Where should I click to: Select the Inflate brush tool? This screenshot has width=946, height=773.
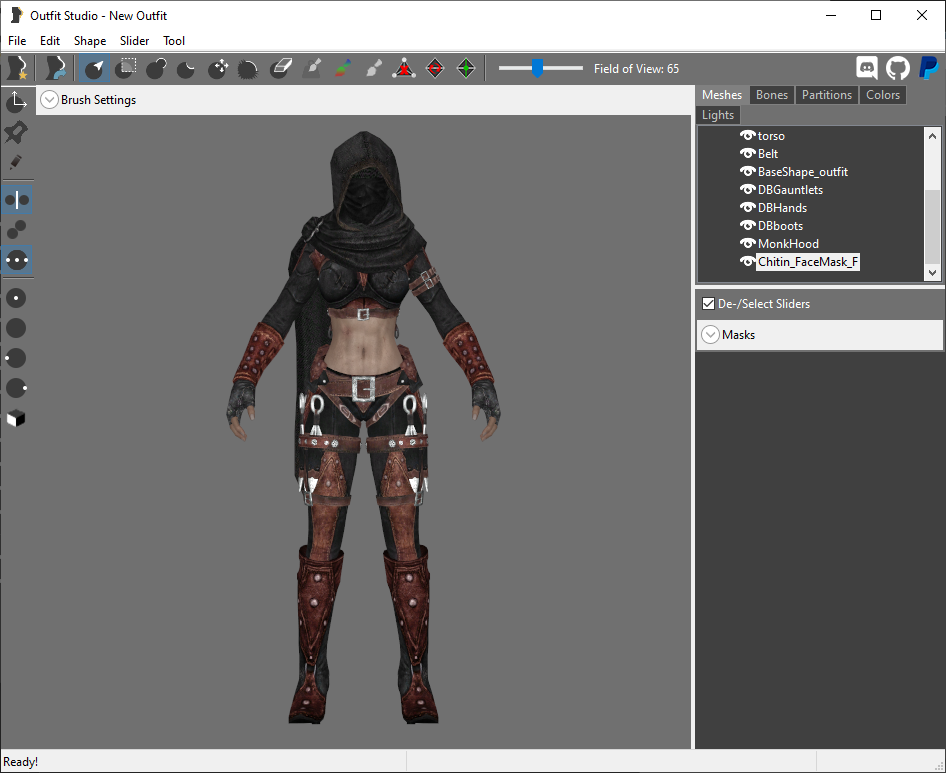click(x=156, y=69)
